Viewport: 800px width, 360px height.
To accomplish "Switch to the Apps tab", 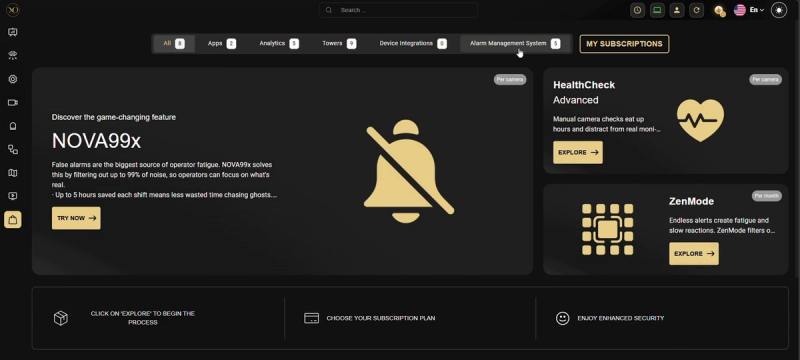I will coord(221,43).
